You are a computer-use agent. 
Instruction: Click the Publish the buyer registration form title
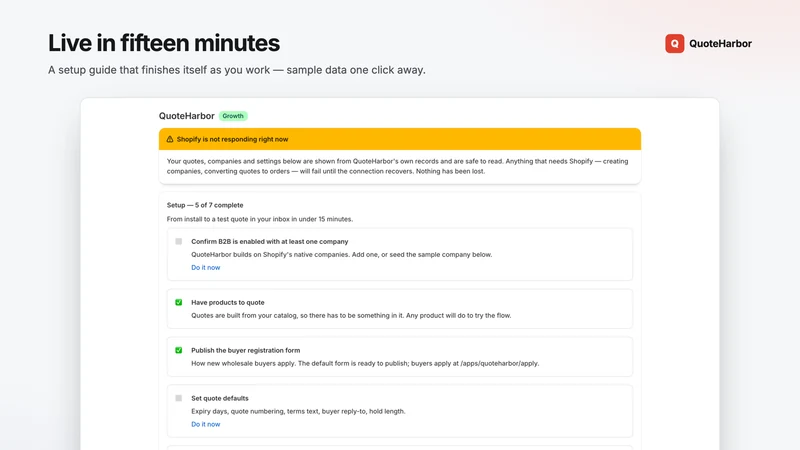[x=245, y=350]
